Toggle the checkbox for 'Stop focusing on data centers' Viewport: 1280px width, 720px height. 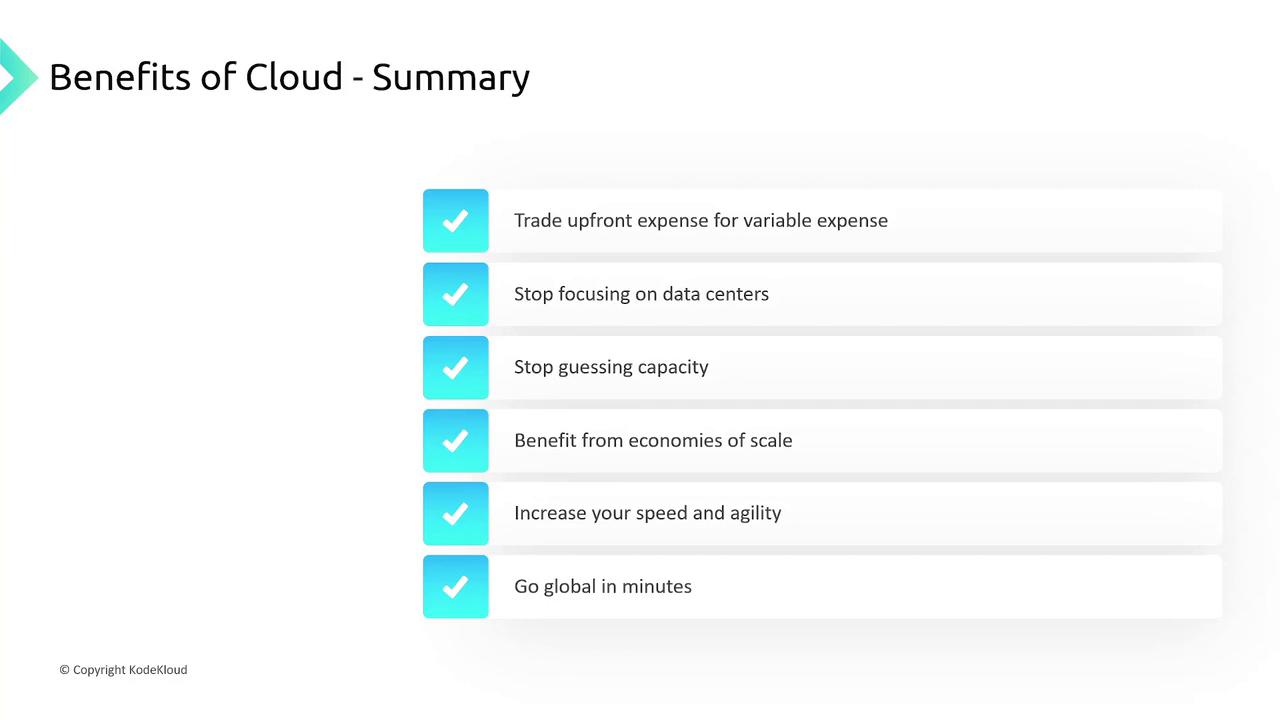456,294
